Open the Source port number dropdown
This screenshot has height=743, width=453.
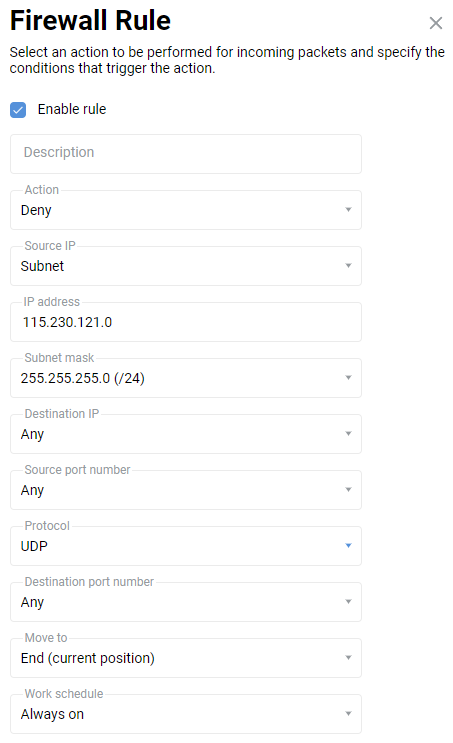pyautogui.click(x=186, y=489)
